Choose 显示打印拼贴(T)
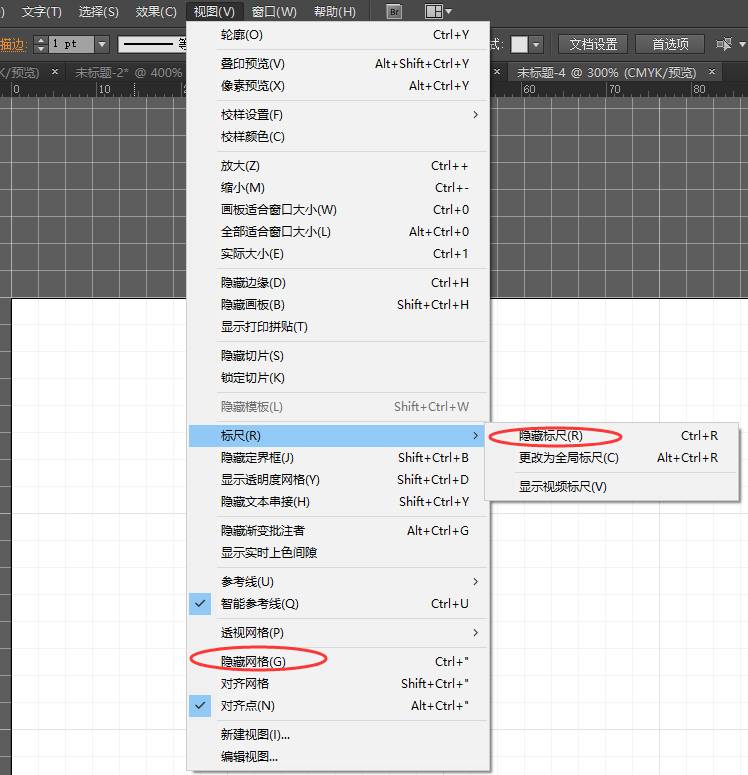Image resolution: width=748 pixels, height=775 pixels. point(339,327)
